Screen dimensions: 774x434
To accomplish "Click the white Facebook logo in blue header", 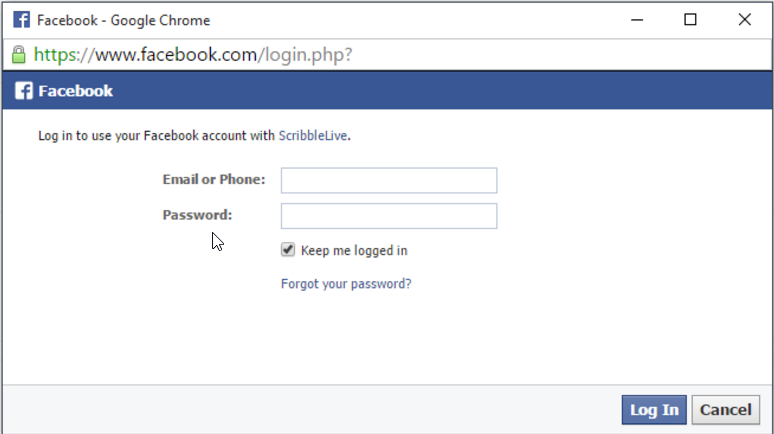I will pos(24,91).
